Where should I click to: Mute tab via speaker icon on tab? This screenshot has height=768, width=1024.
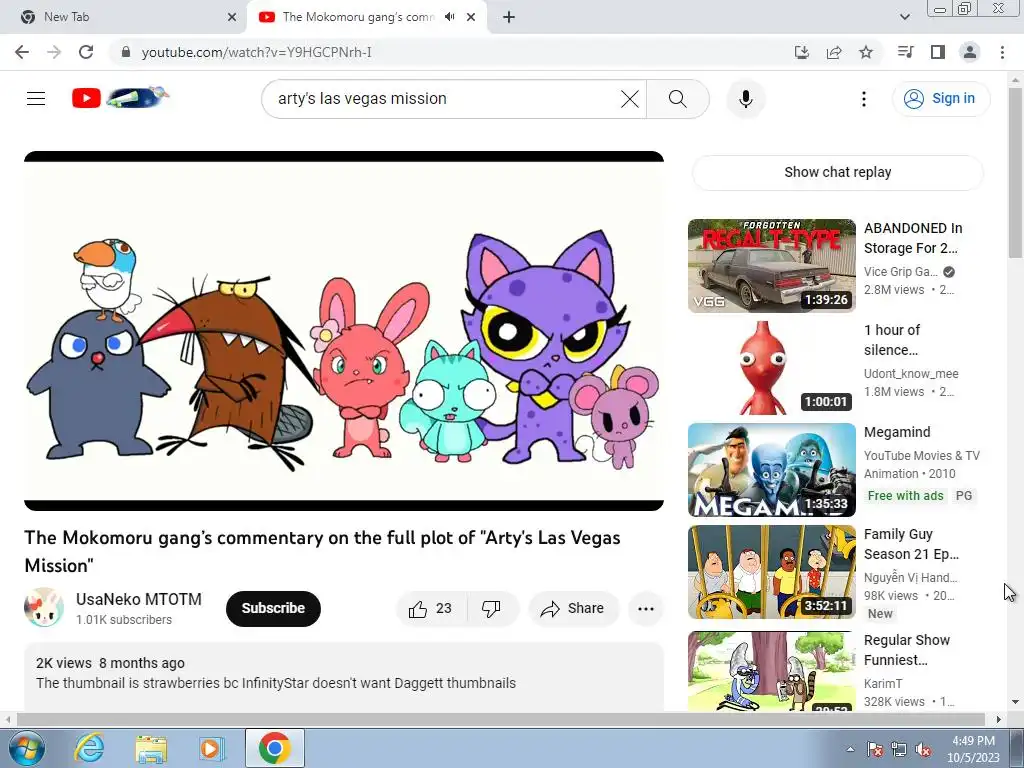point(449,17)
